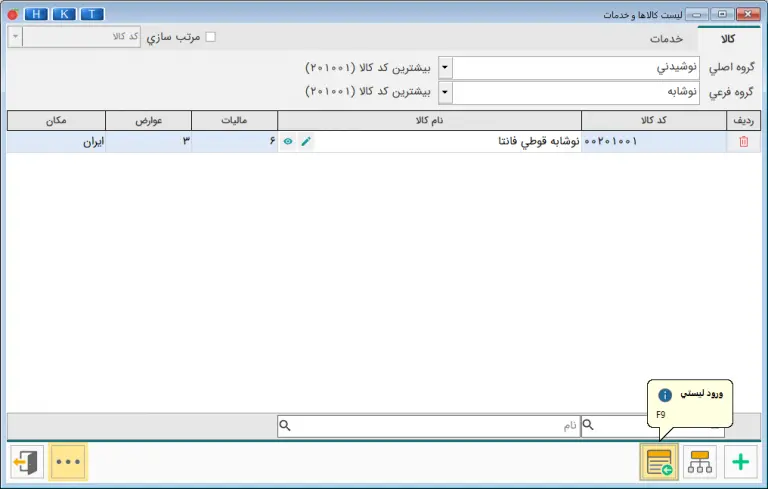Click the عوارض column header
This screenshot has height=489, width=768.
(x=148, y=121)
